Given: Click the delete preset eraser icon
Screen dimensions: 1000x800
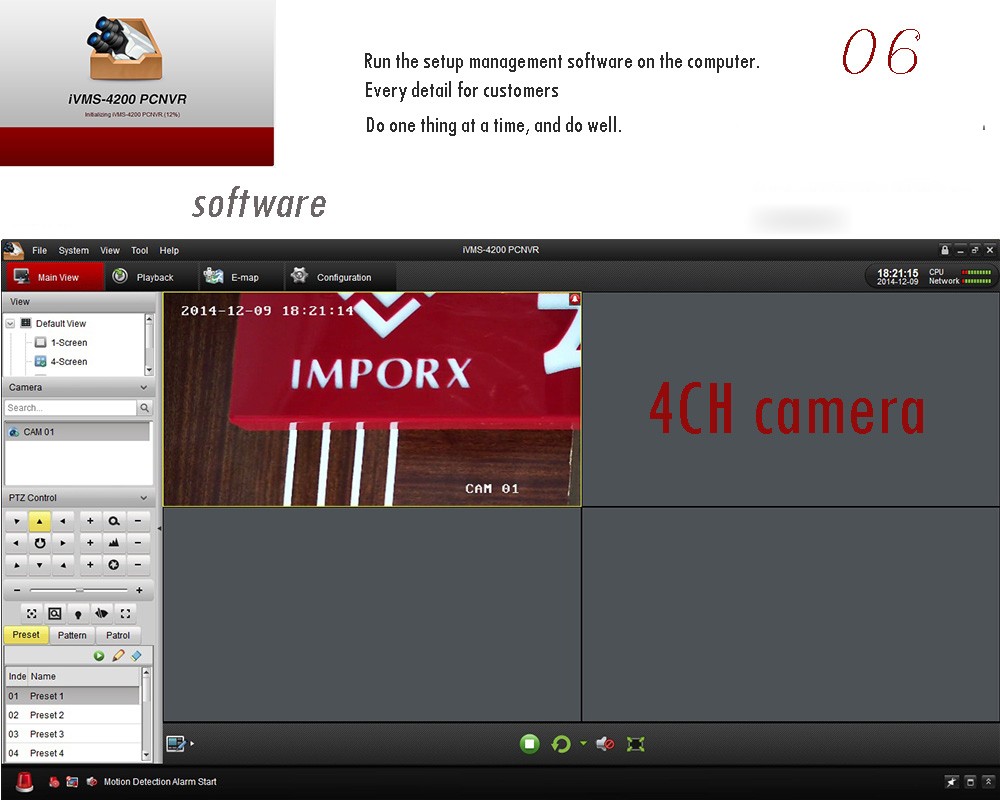Looking at the screenshot, I should click(137, 656).
